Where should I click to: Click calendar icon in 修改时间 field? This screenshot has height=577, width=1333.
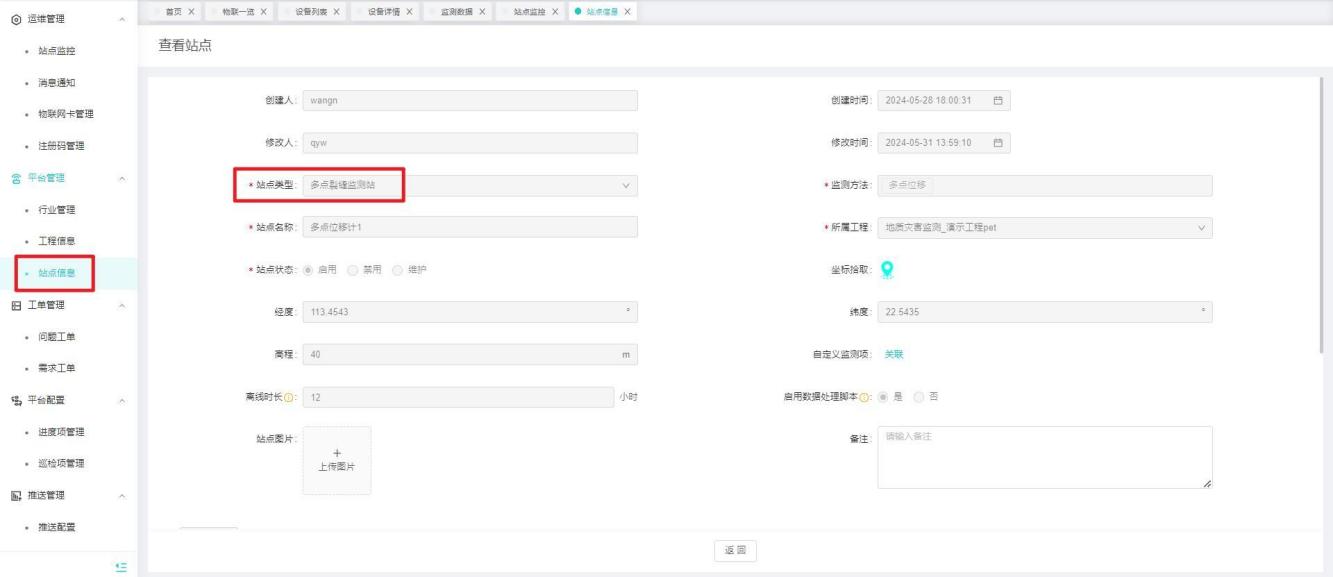[x=997, y=143]
